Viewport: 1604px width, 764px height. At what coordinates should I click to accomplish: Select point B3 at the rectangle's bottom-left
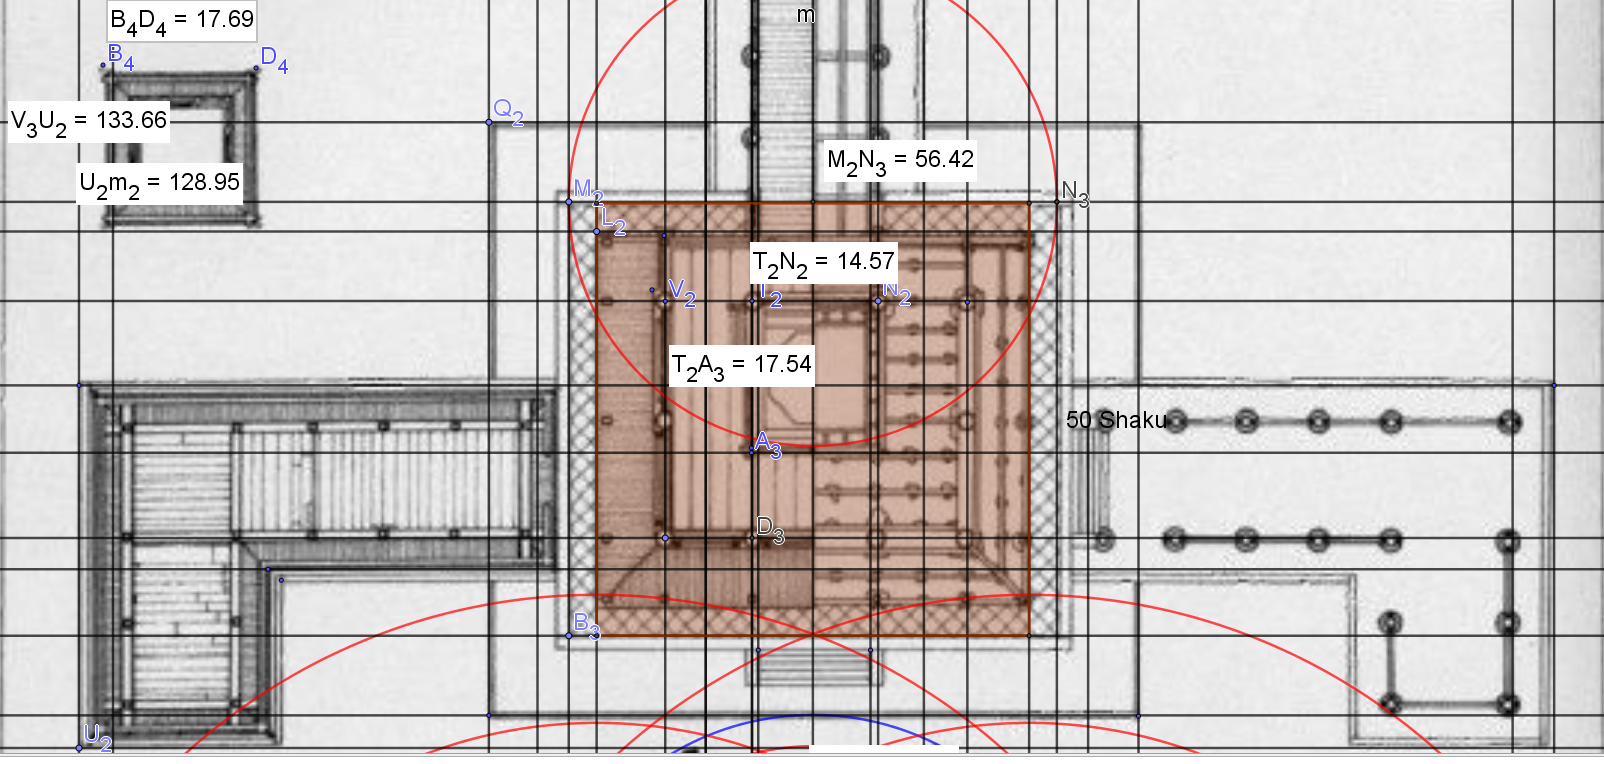tap(569, 636)
